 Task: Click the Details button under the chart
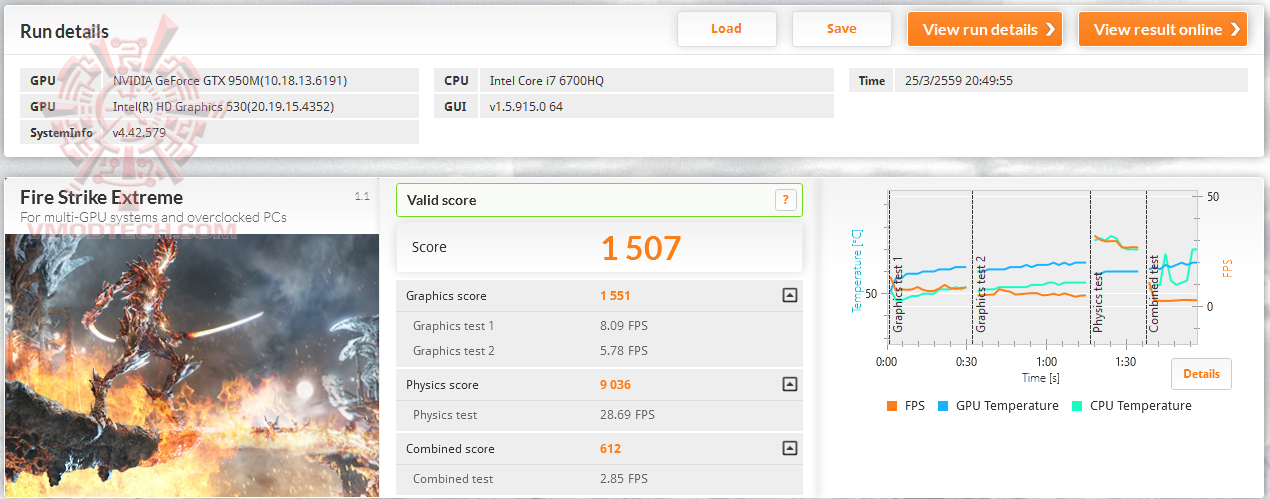(1201, 374)
